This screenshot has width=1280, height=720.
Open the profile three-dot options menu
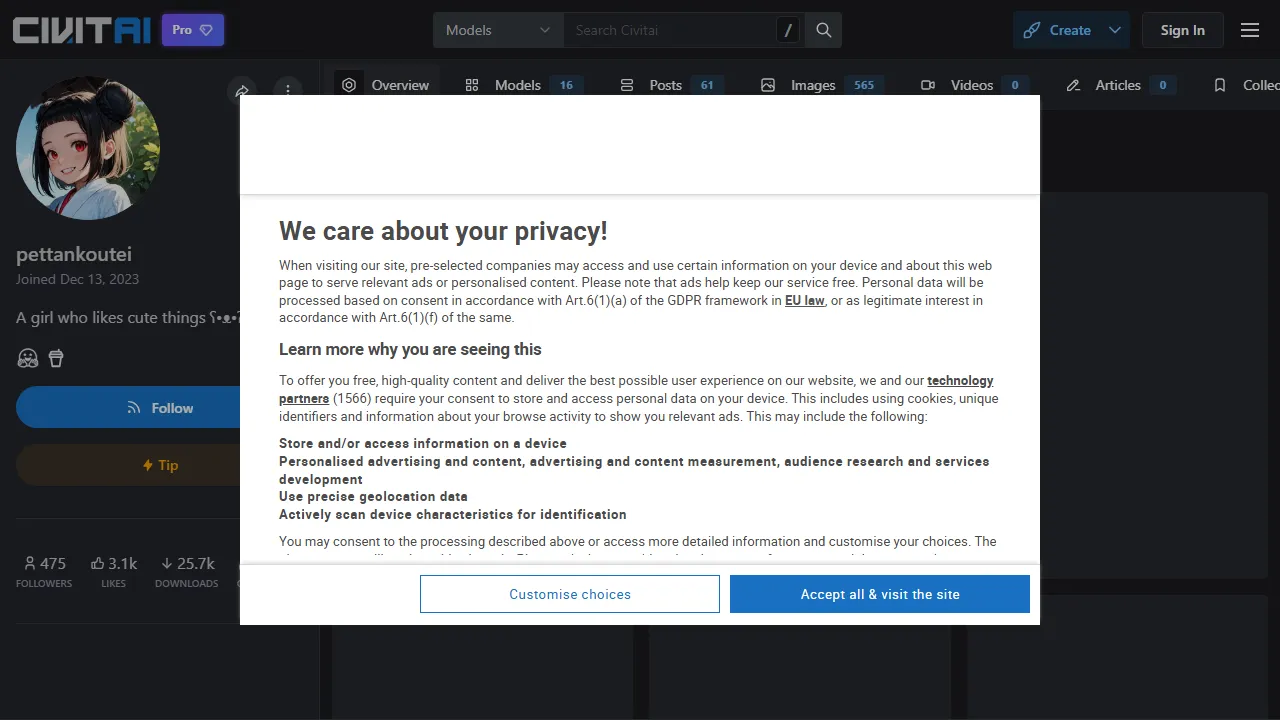(287, 89)
